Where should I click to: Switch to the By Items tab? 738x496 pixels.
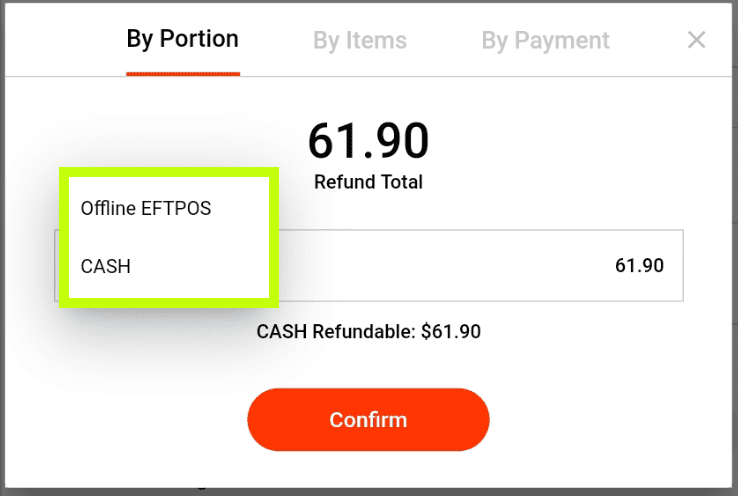tap(360, 41)
